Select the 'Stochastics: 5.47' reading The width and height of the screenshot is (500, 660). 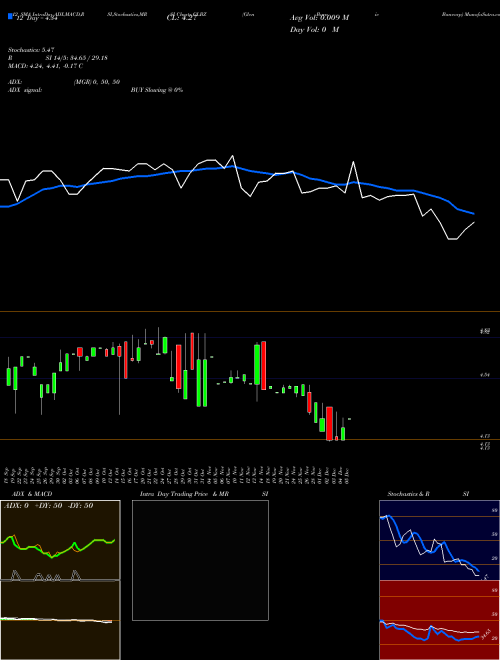pos(31,50)
